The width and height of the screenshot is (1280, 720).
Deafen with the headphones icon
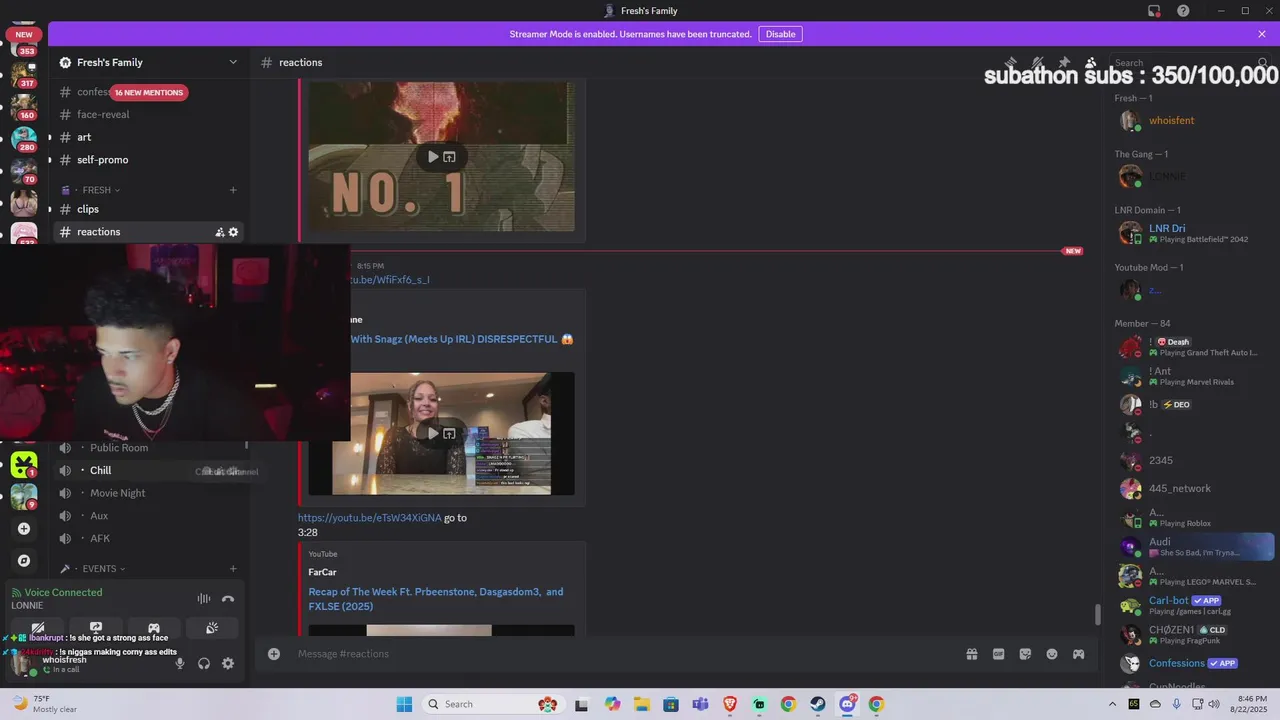(204, 663)
